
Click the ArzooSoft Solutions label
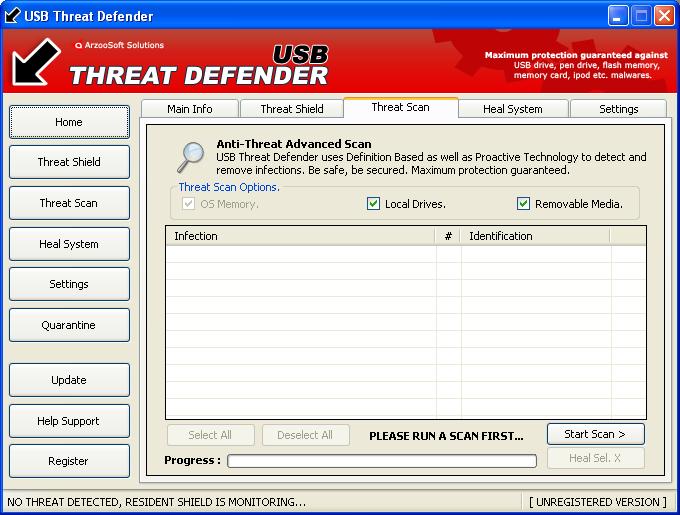pyautogui.click(x=120, y=45)
